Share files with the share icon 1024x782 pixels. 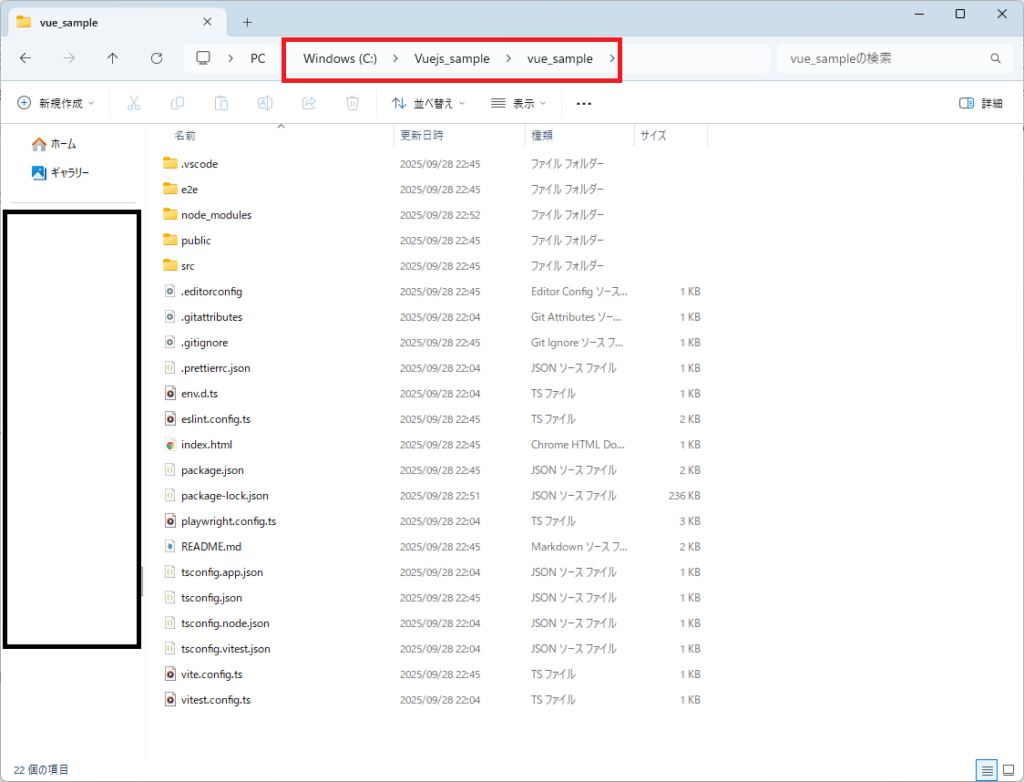(309, 103)
